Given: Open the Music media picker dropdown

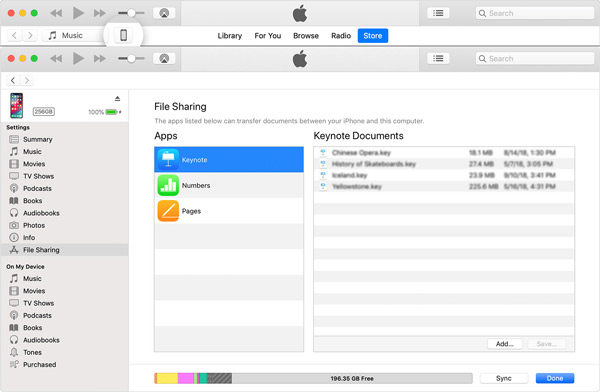Looking at the screenshot, I should tap(72, 36).
